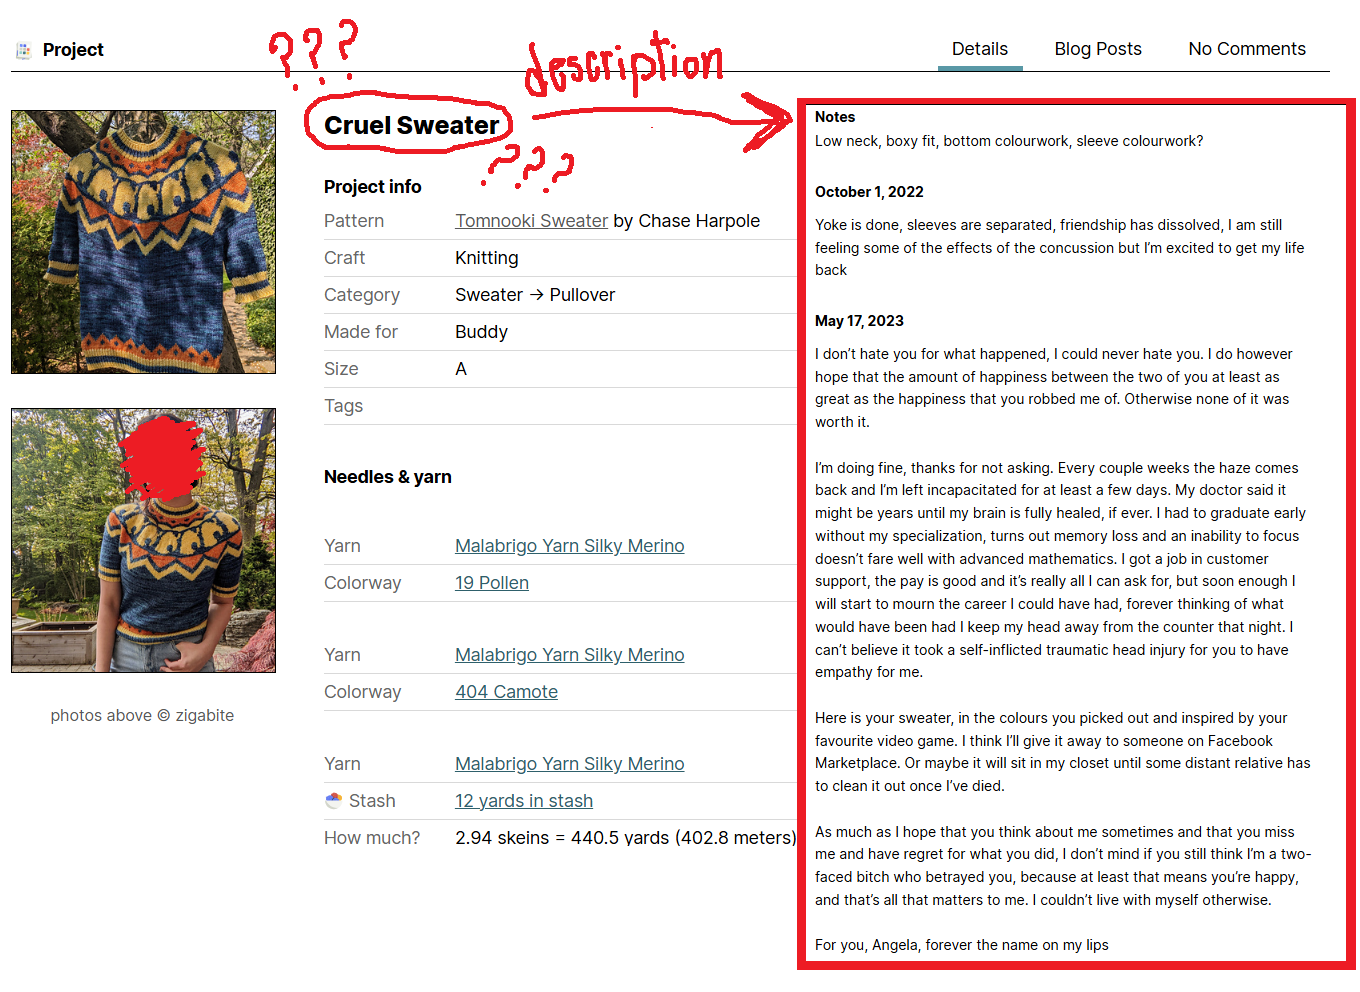This screenshot has width=1360, height=992.
Task: Click the stash yarn ball icon
Action: tap(334, 800)
